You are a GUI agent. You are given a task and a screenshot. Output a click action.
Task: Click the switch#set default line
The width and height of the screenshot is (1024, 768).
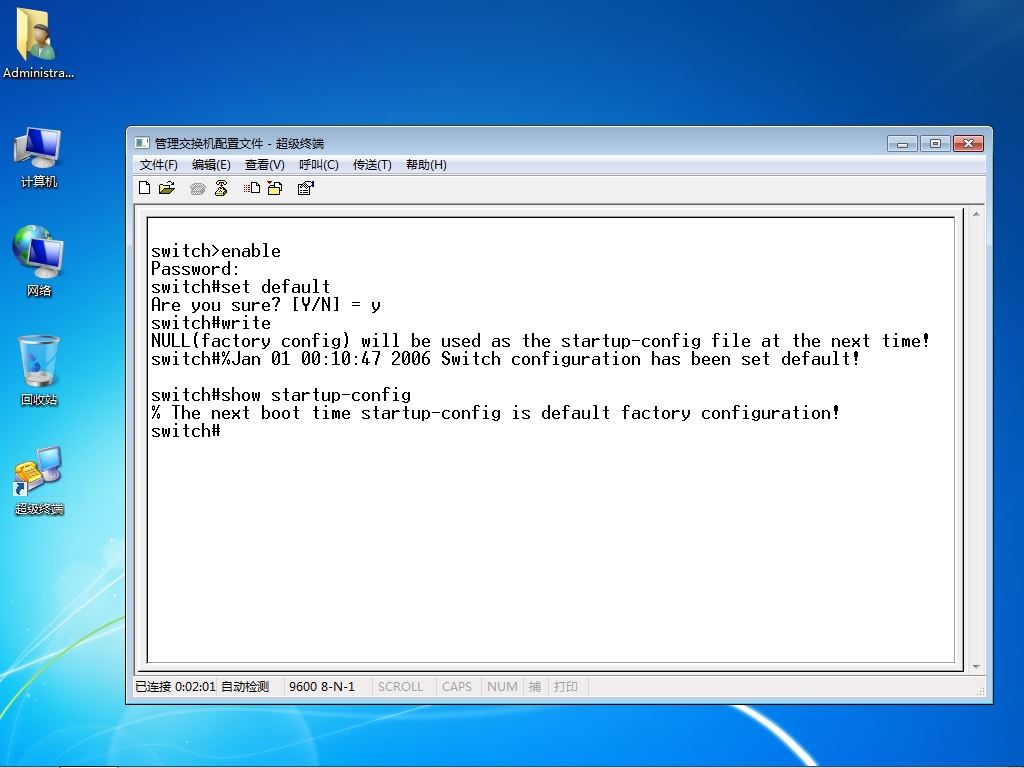coord(240,287)
